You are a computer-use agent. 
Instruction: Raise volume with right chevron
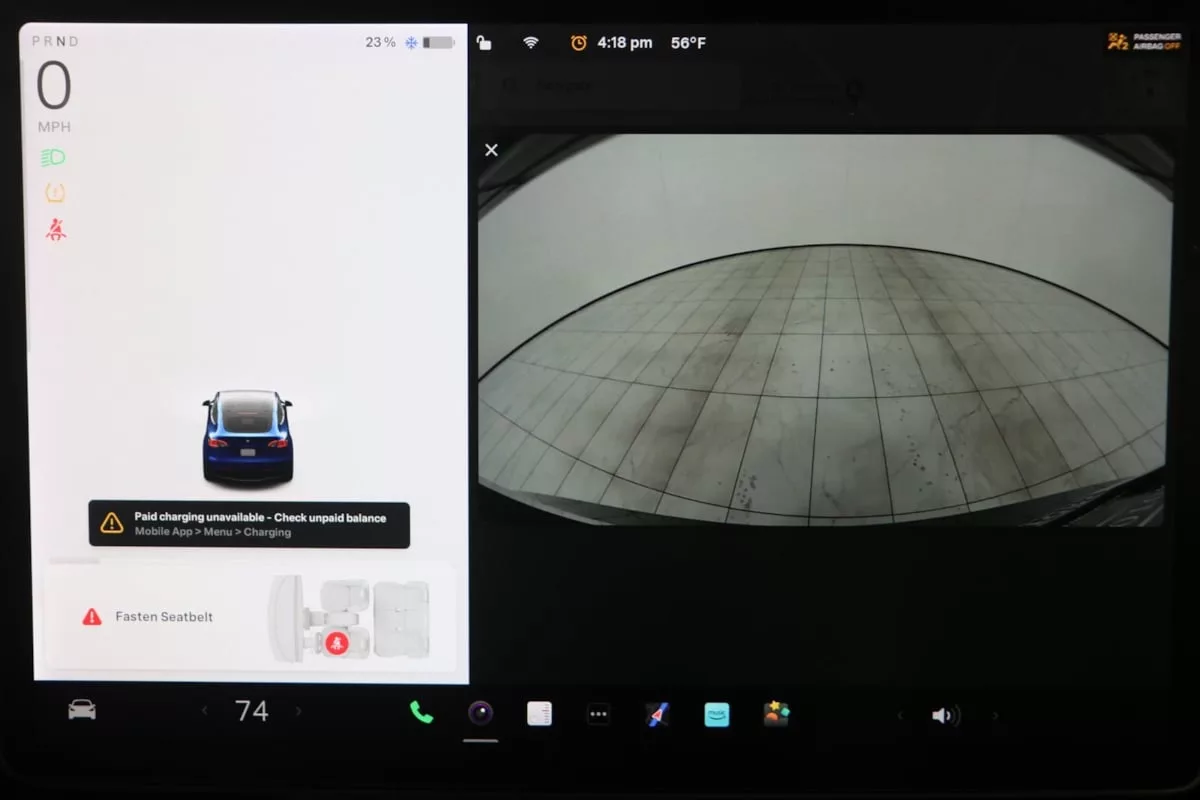995,715
